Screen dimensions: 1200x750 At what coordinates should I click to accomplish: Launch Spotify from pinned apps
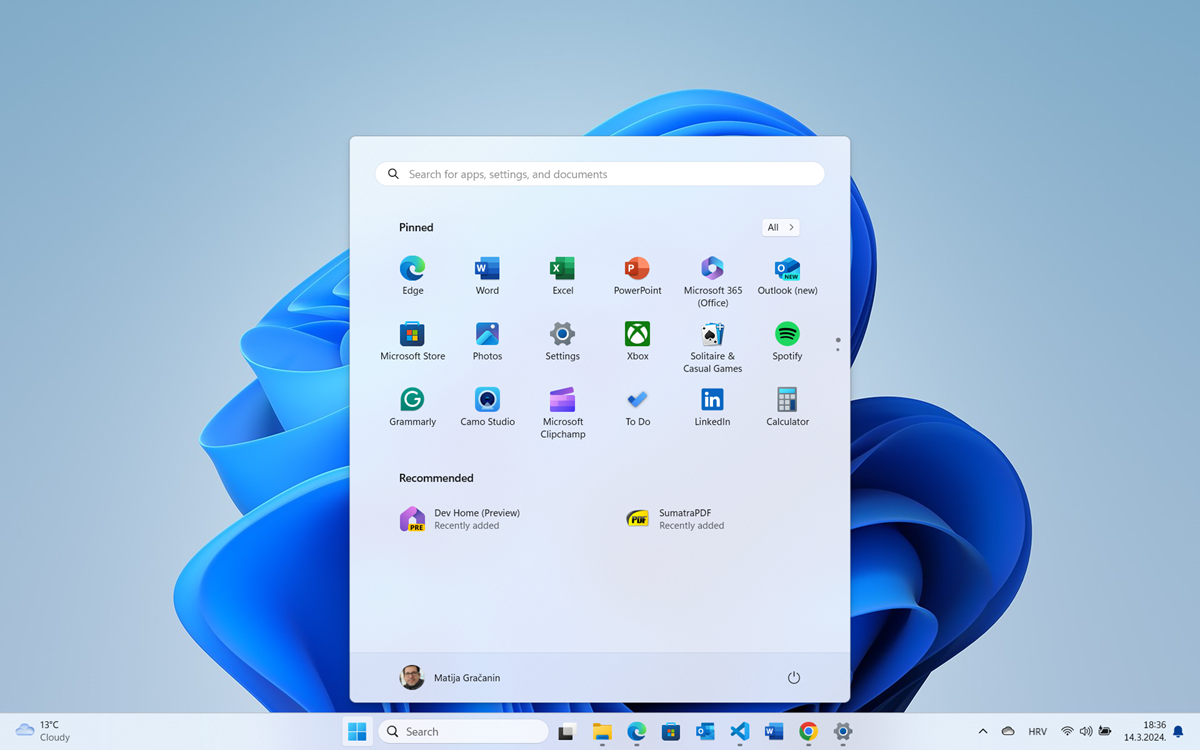click(x=787, y=341)
